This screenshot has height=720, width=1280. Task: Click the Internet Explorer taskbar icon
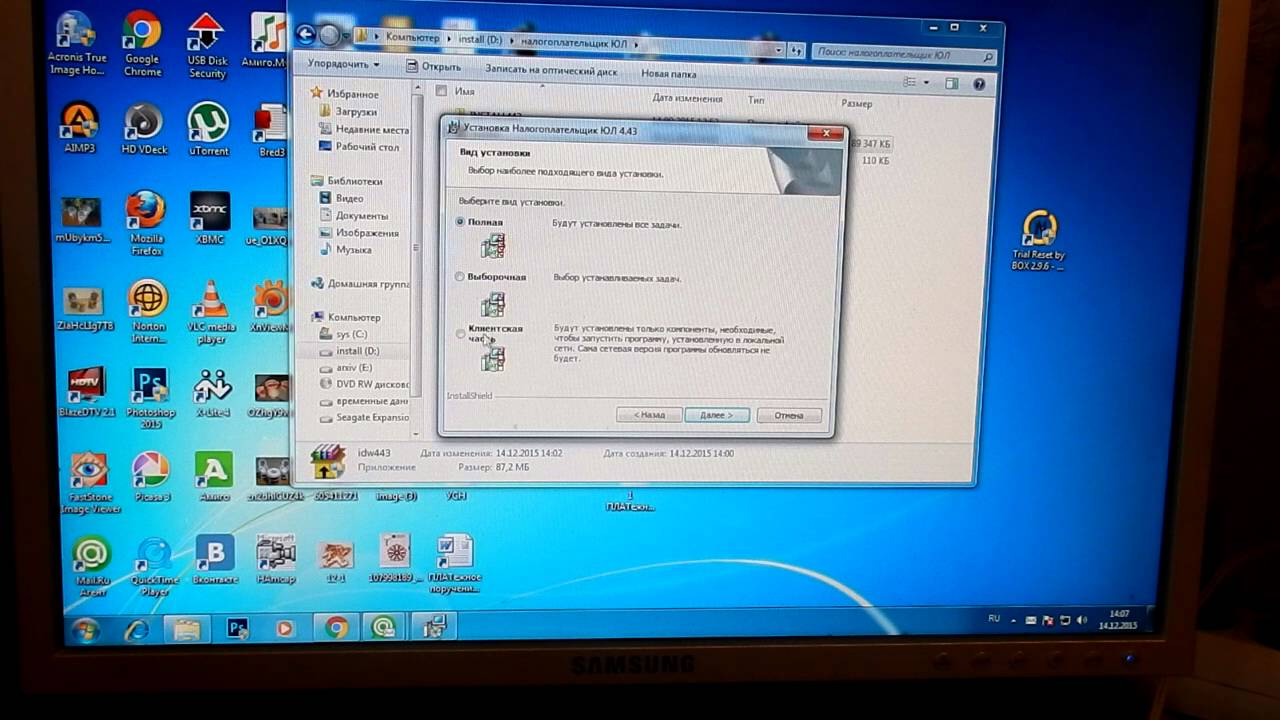click(x=137, y=630)
